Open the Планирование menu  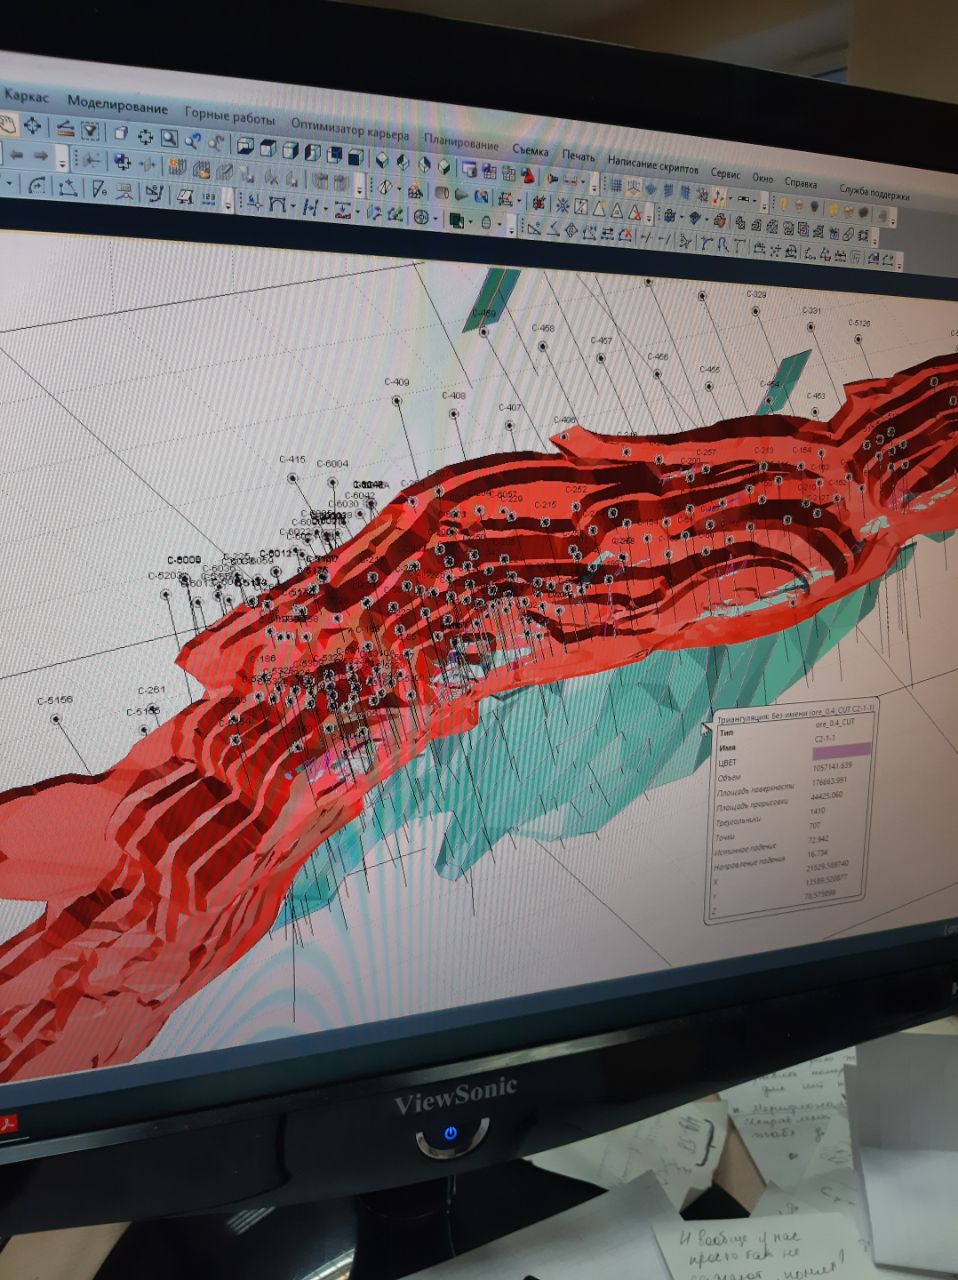pyautogui.click(x=461, y=141)
